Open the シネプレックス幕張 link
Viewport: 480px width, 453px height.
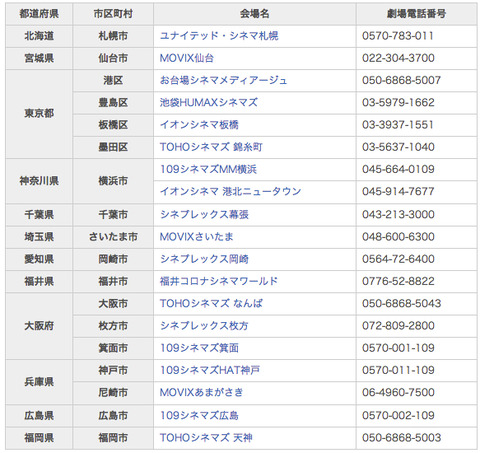[204, 214]
